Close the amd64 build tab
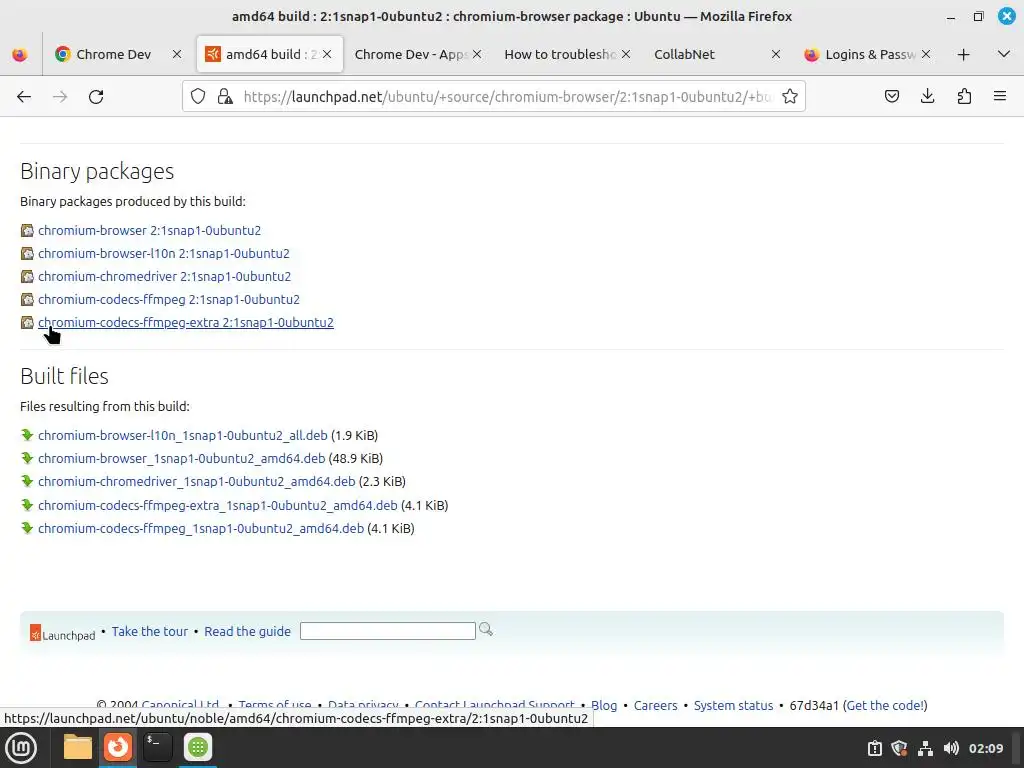 327,54
